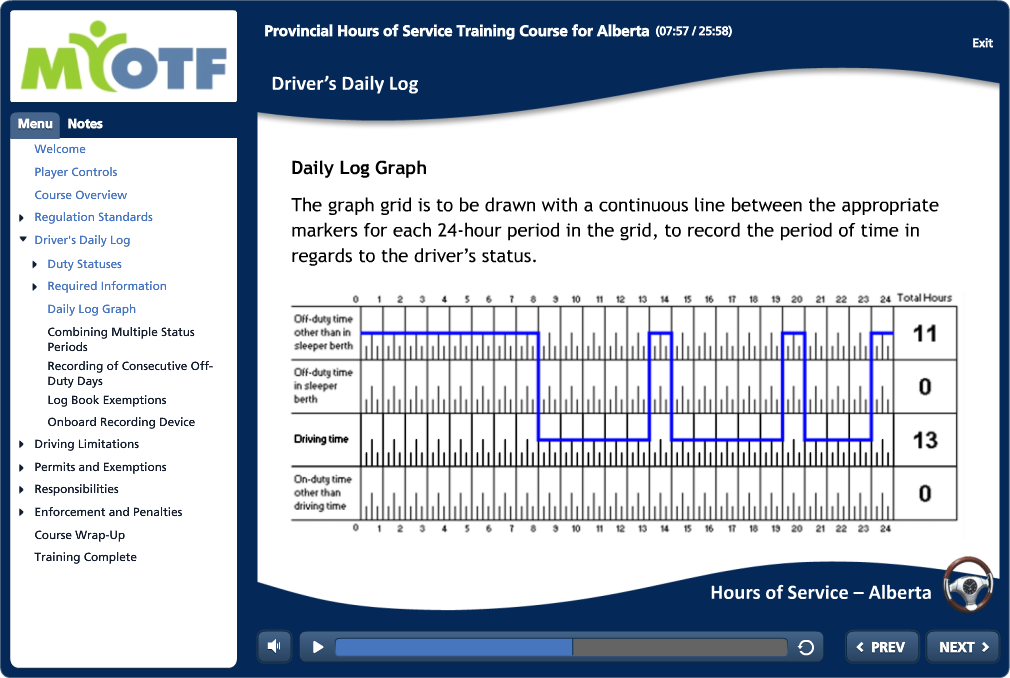This screenshot has height=678, width=1010.
Task: Open Combining Multiple Status Periods
Action: click(x=121, y=339)
